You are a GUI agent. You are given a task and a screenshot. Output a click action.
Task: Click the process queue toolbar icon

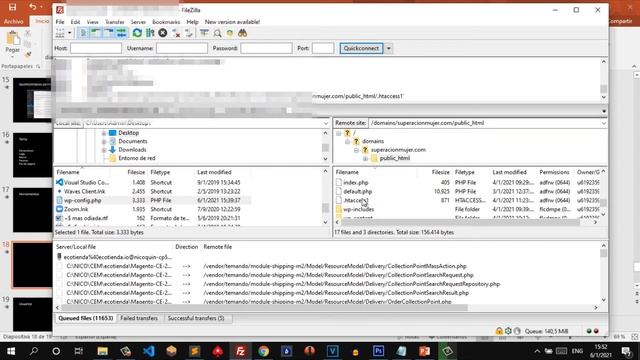click(x=150, y=33)
